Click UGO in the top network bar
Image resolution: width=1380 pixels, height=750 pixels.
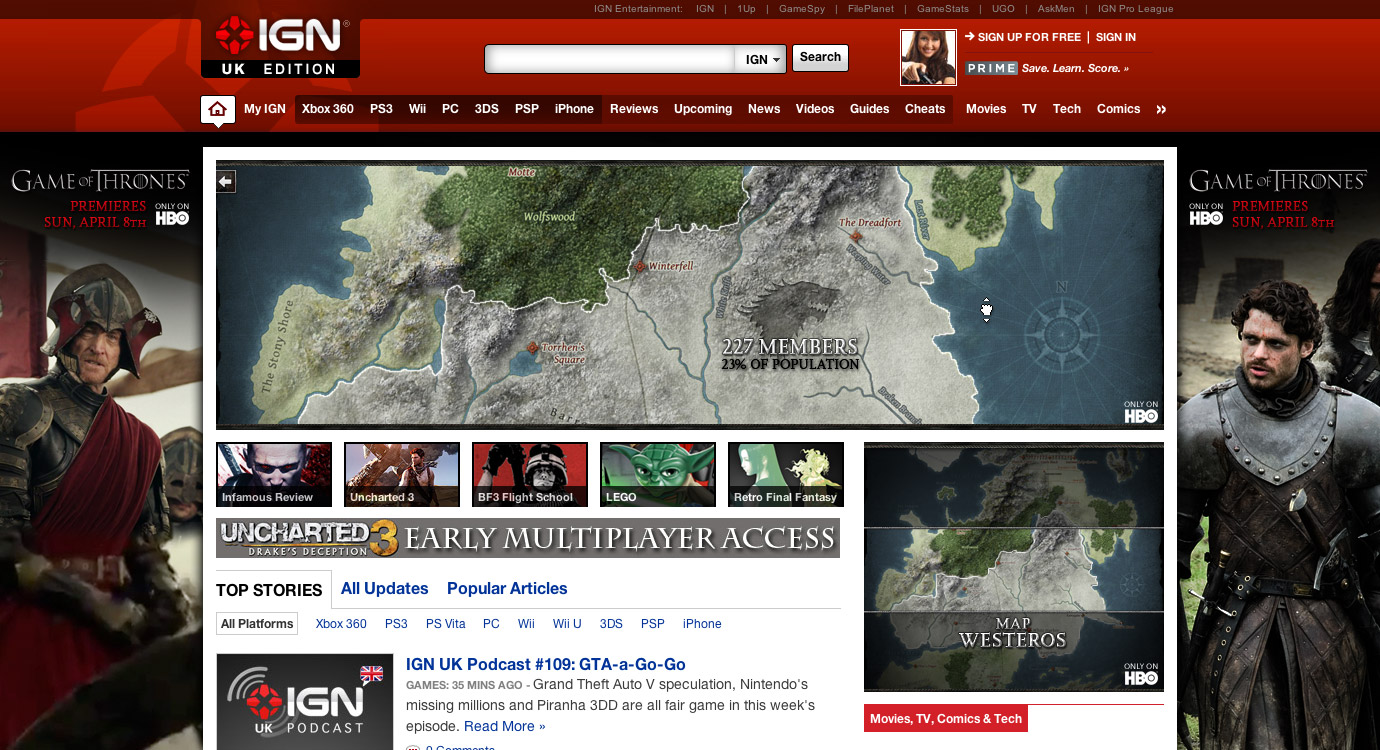pyautogui.click(x=1003, y=9)
